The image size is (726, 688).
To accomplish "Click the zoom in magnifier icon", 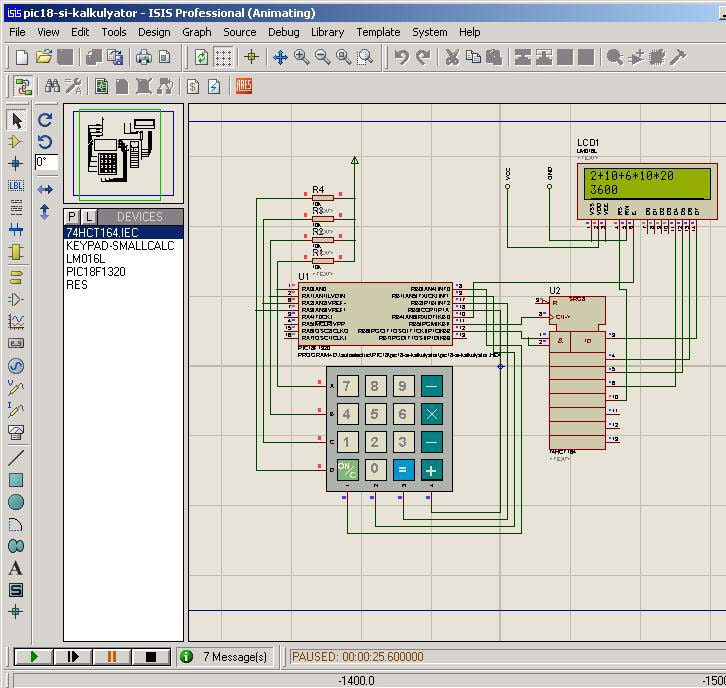I will tap(302, 57).
